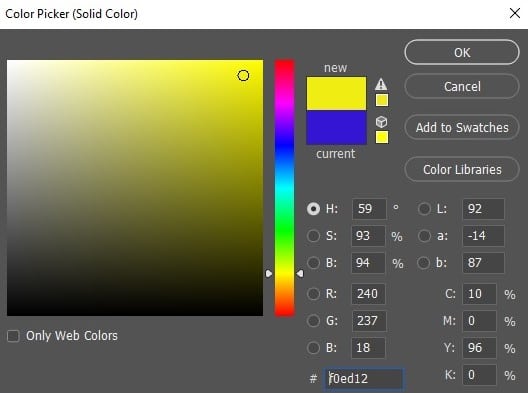
Task: Click the K black field showing 0
Action: click(x=479, y=374)
